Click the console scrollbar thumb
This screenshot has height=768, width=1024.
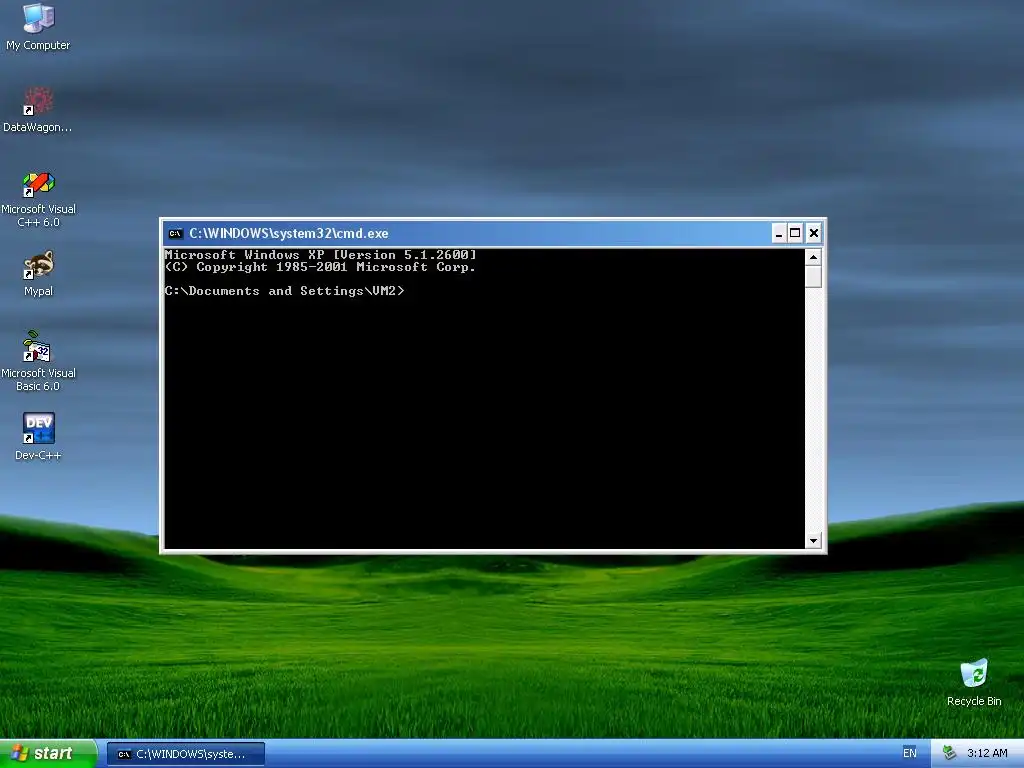[813, 276]
